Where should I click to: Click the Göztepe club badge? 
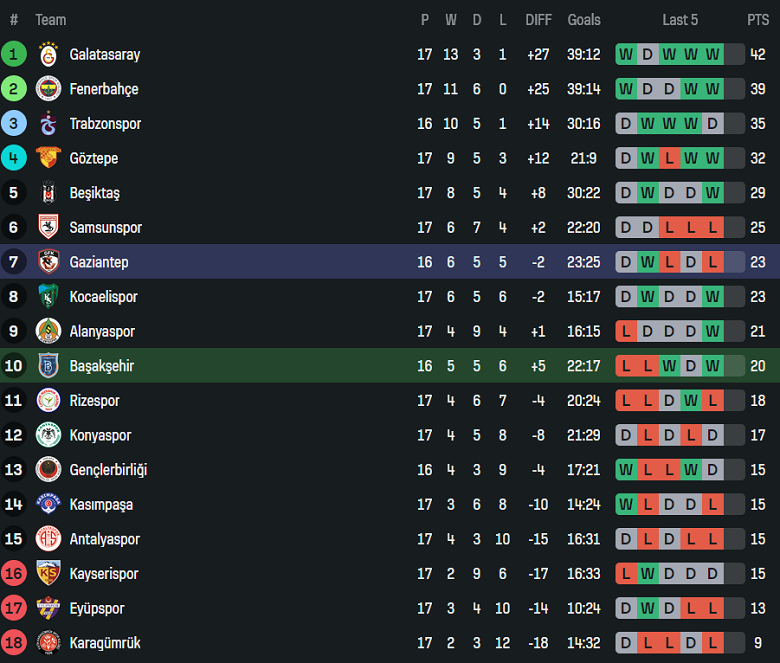click(48, 158)
